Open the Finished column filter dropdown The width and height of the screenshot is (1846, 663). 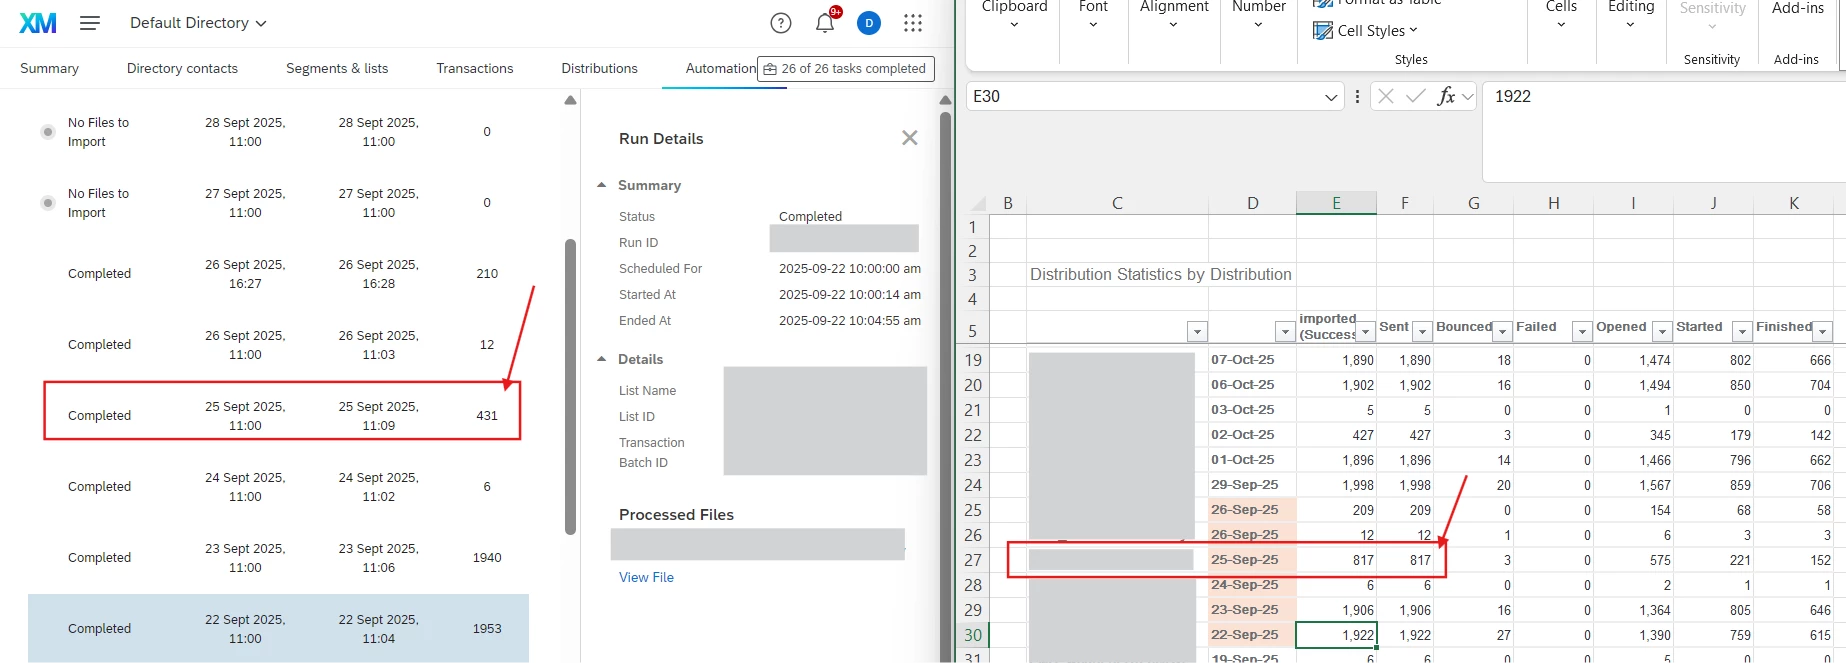pos(1823,331)
